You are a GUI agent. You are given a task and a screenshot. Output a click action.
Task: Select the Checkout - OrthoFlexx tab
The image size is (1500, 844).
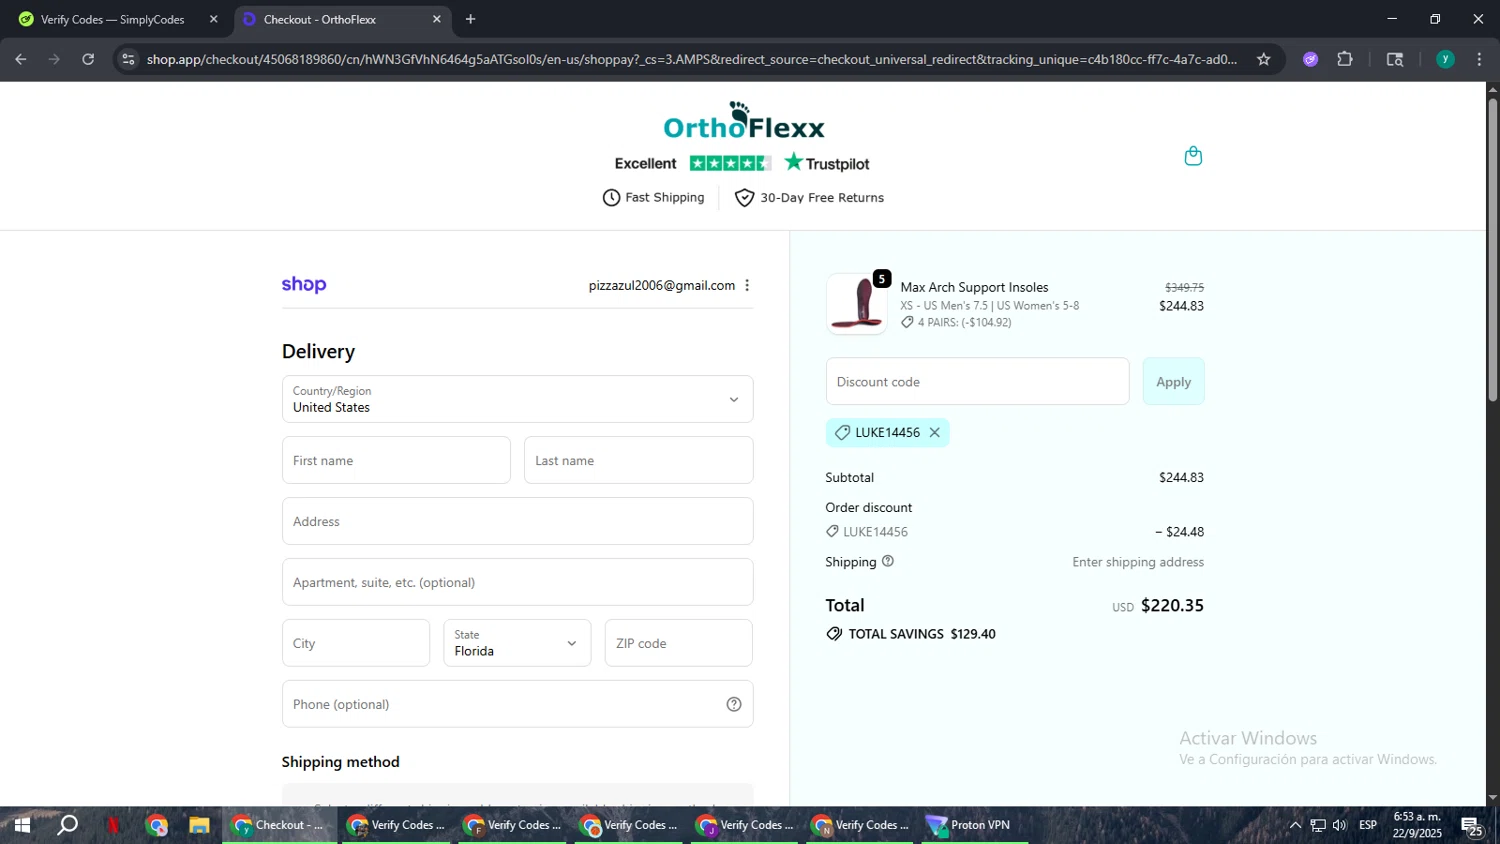tap(343, 19)
